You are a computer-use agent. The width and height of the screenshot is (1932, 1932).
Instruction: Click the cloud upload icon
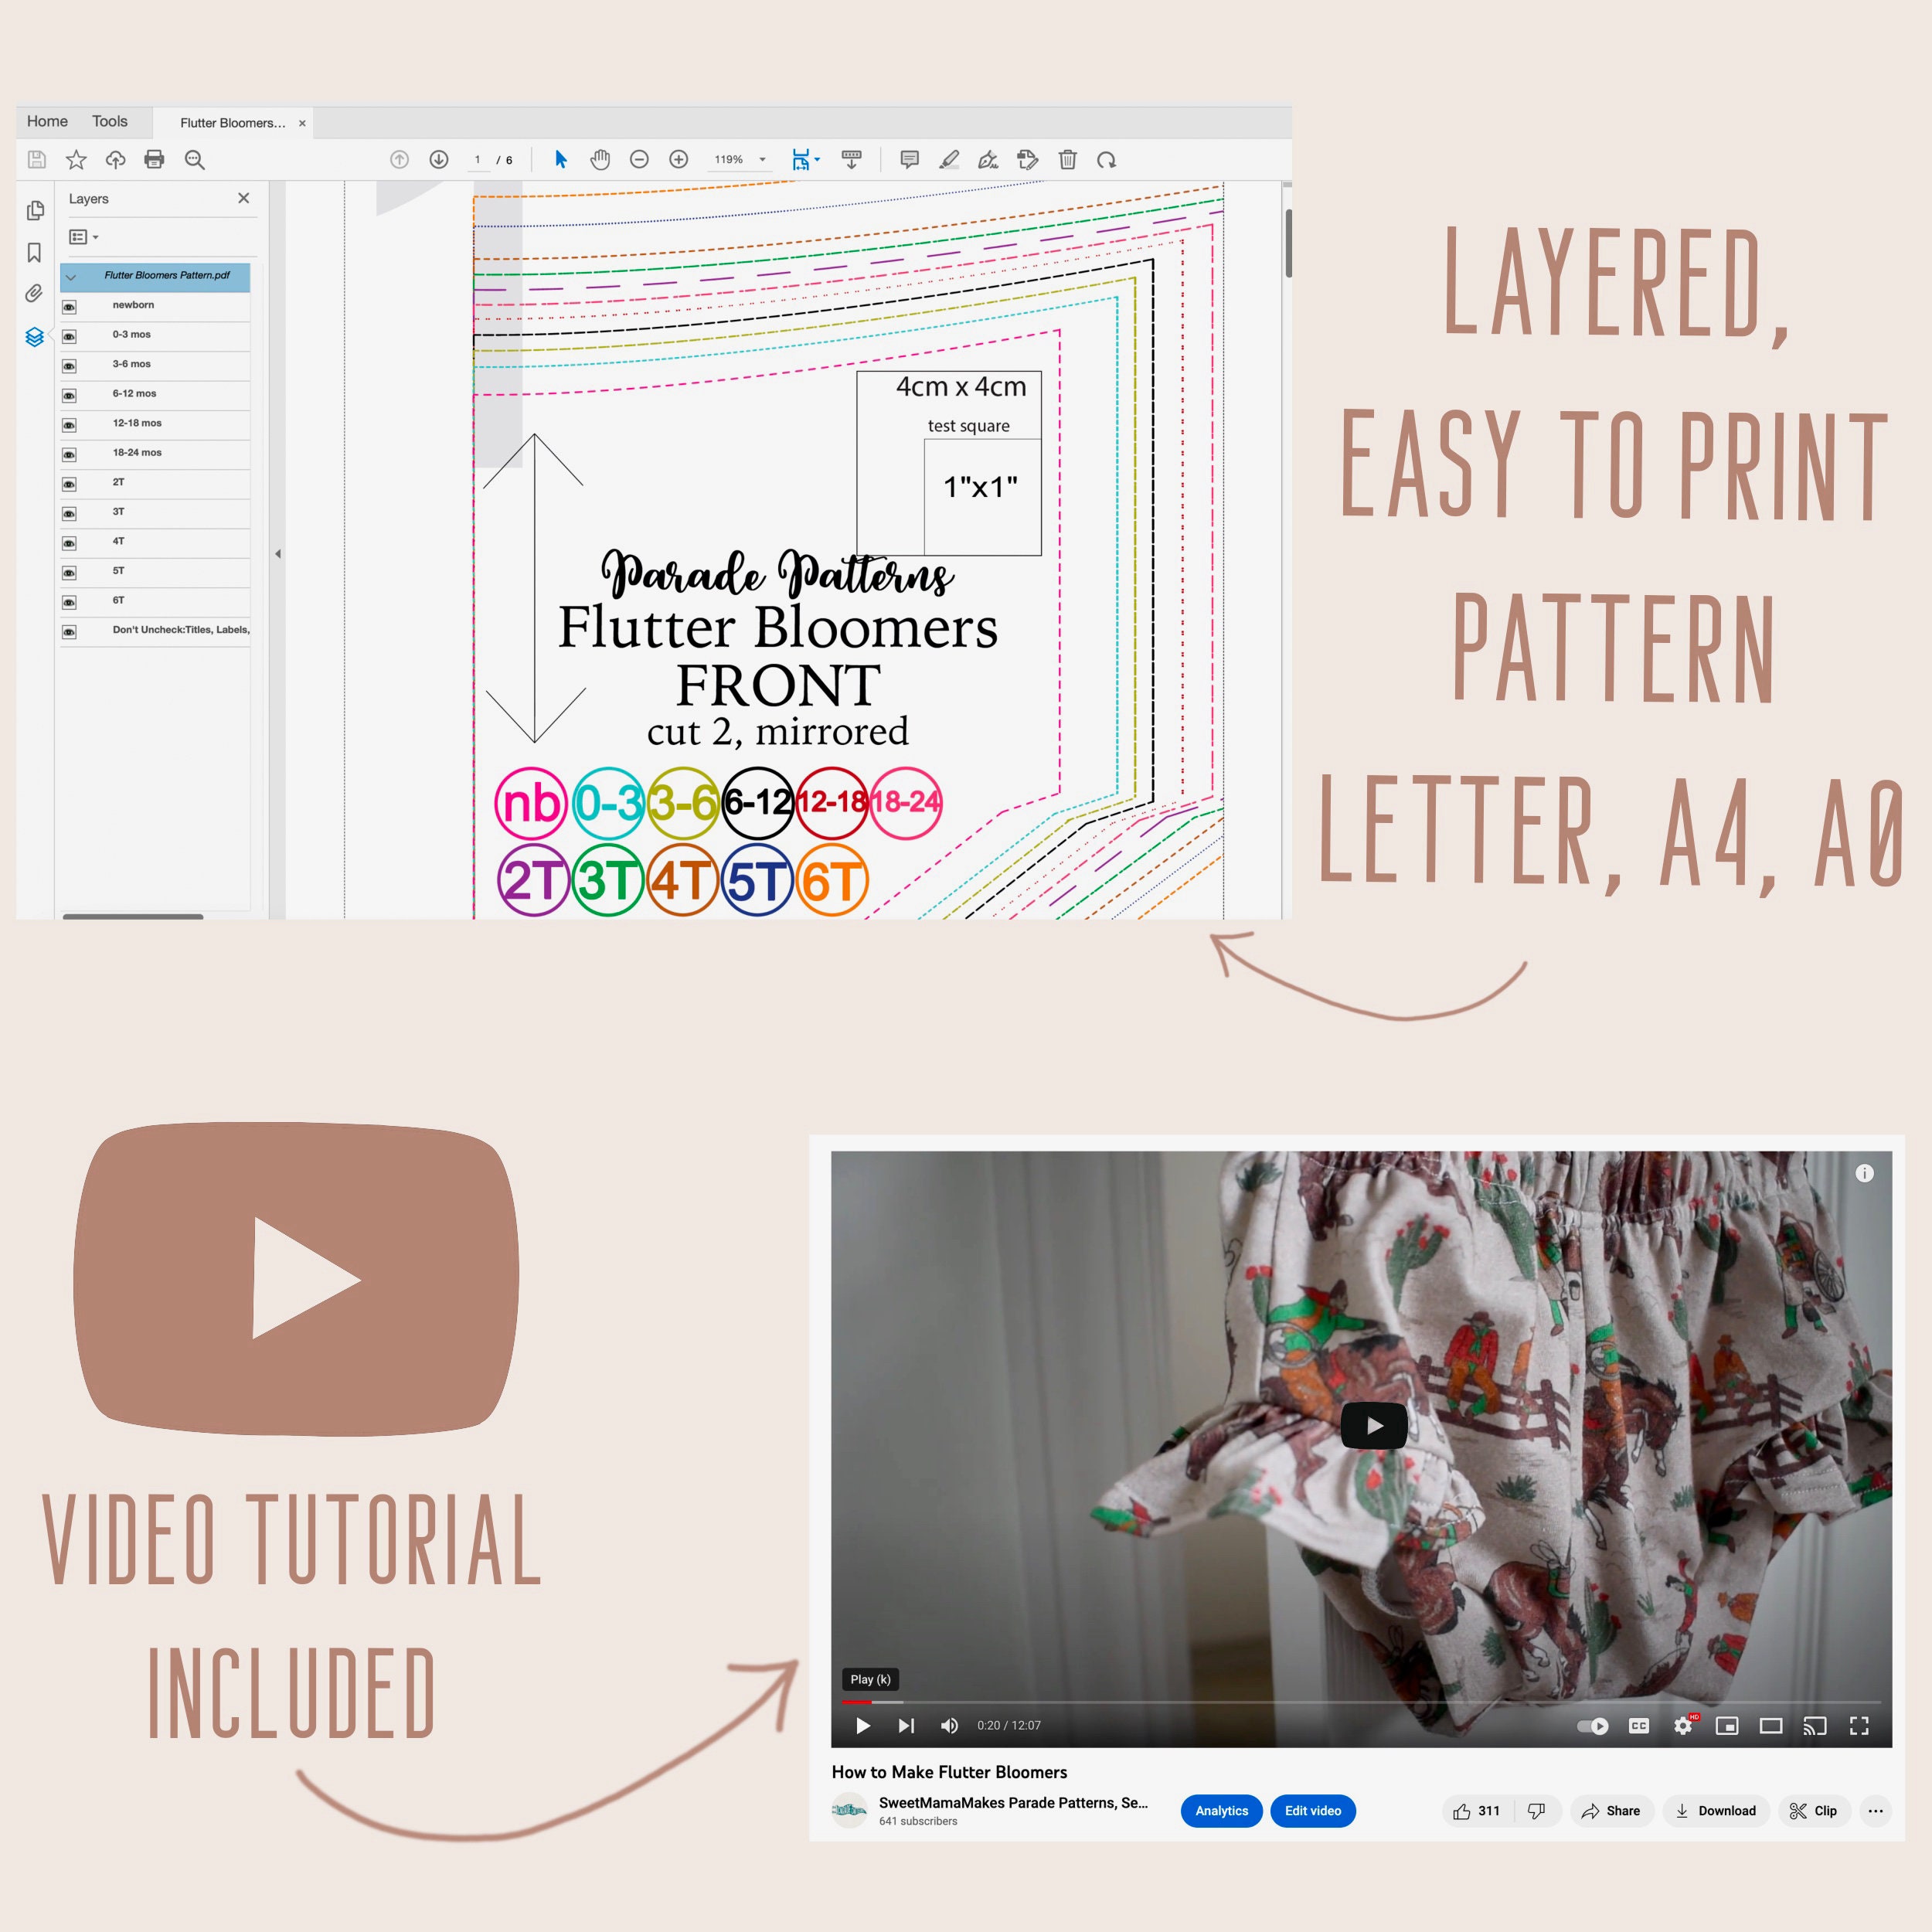115,159
